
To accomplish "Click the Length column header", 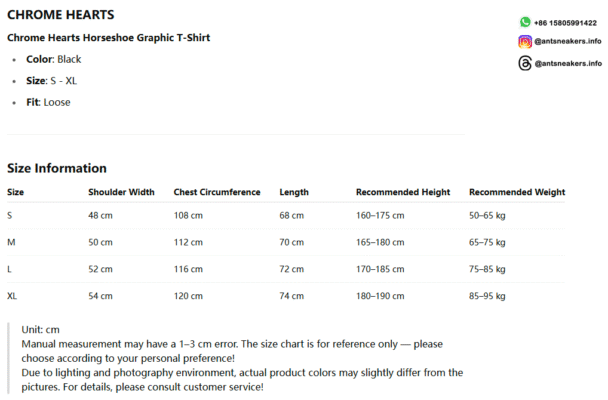I will point(294,192).
